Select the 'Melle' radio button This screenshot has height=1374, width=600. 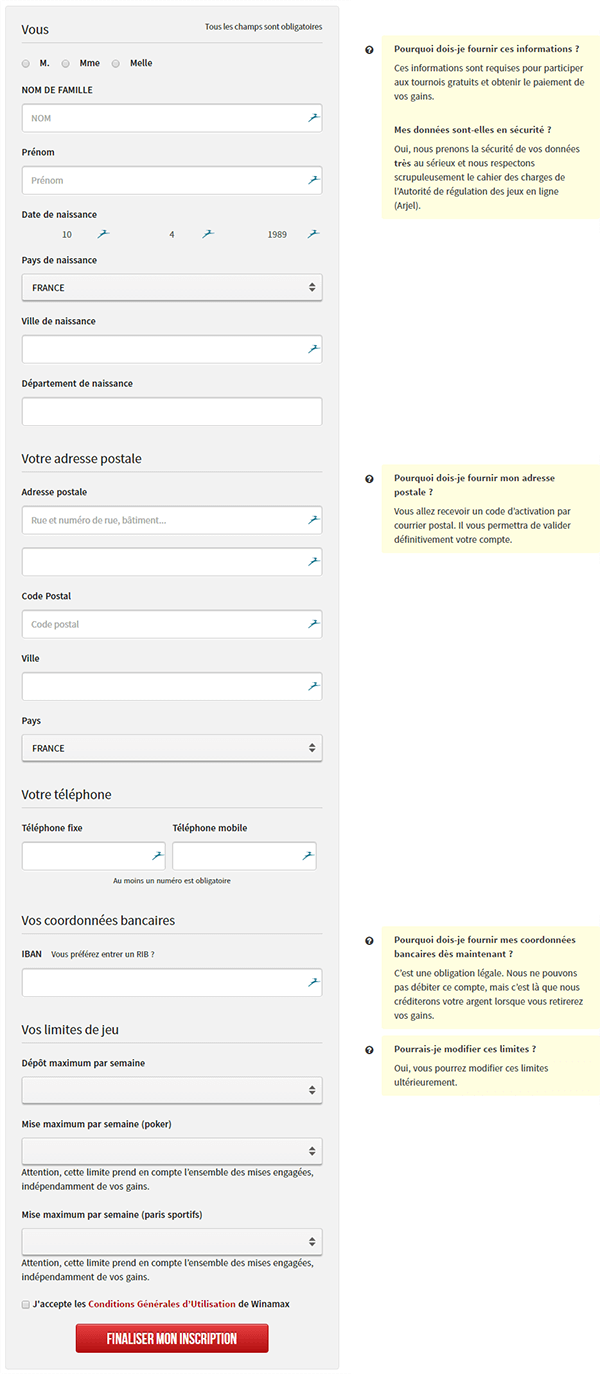tap(116, 63)
